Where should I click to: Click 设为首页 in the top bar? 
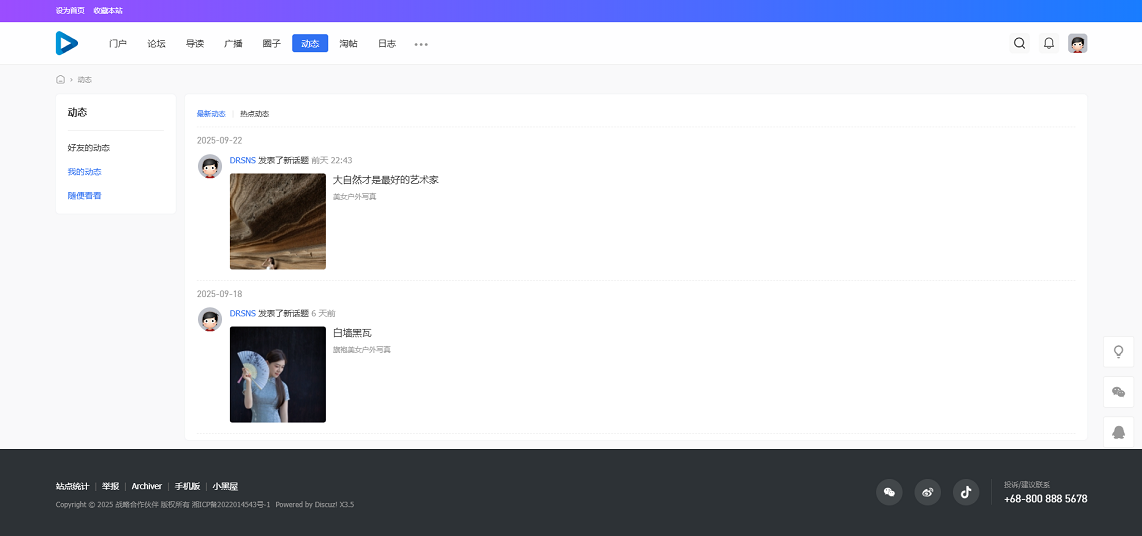click(x=70, y=10)
